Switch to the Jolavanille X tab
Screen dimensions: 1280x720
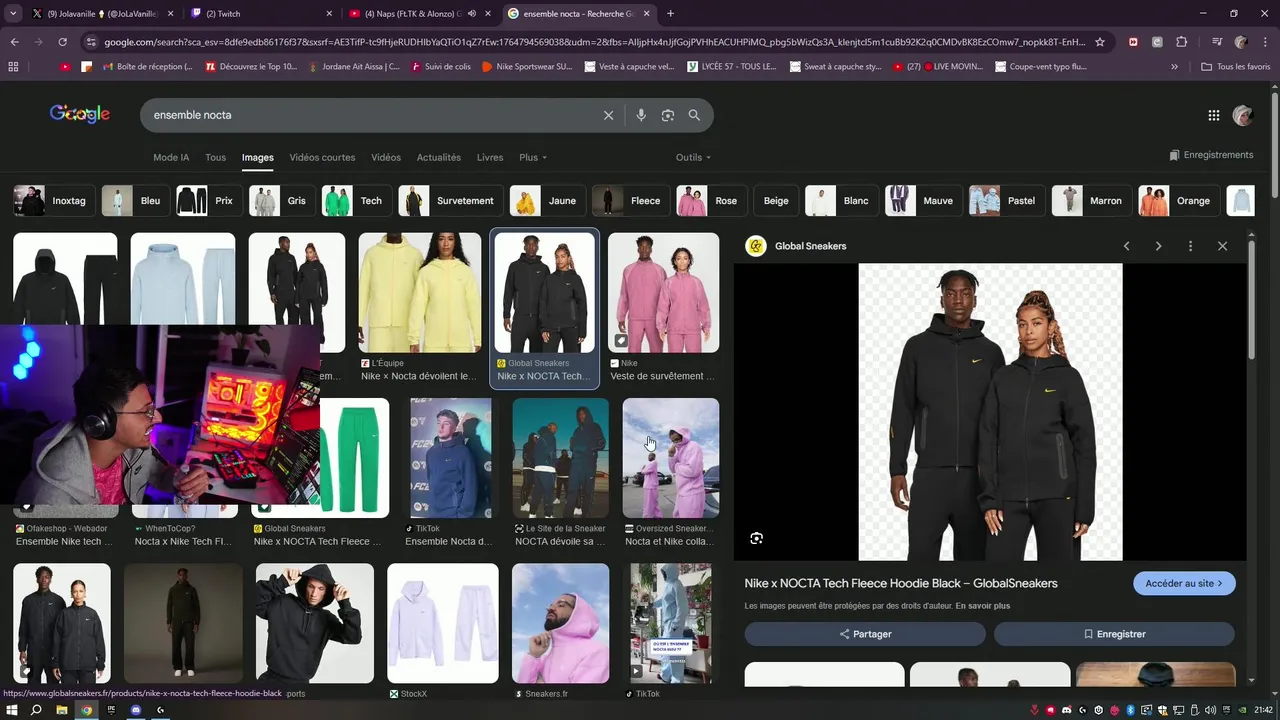coord(104,14)
